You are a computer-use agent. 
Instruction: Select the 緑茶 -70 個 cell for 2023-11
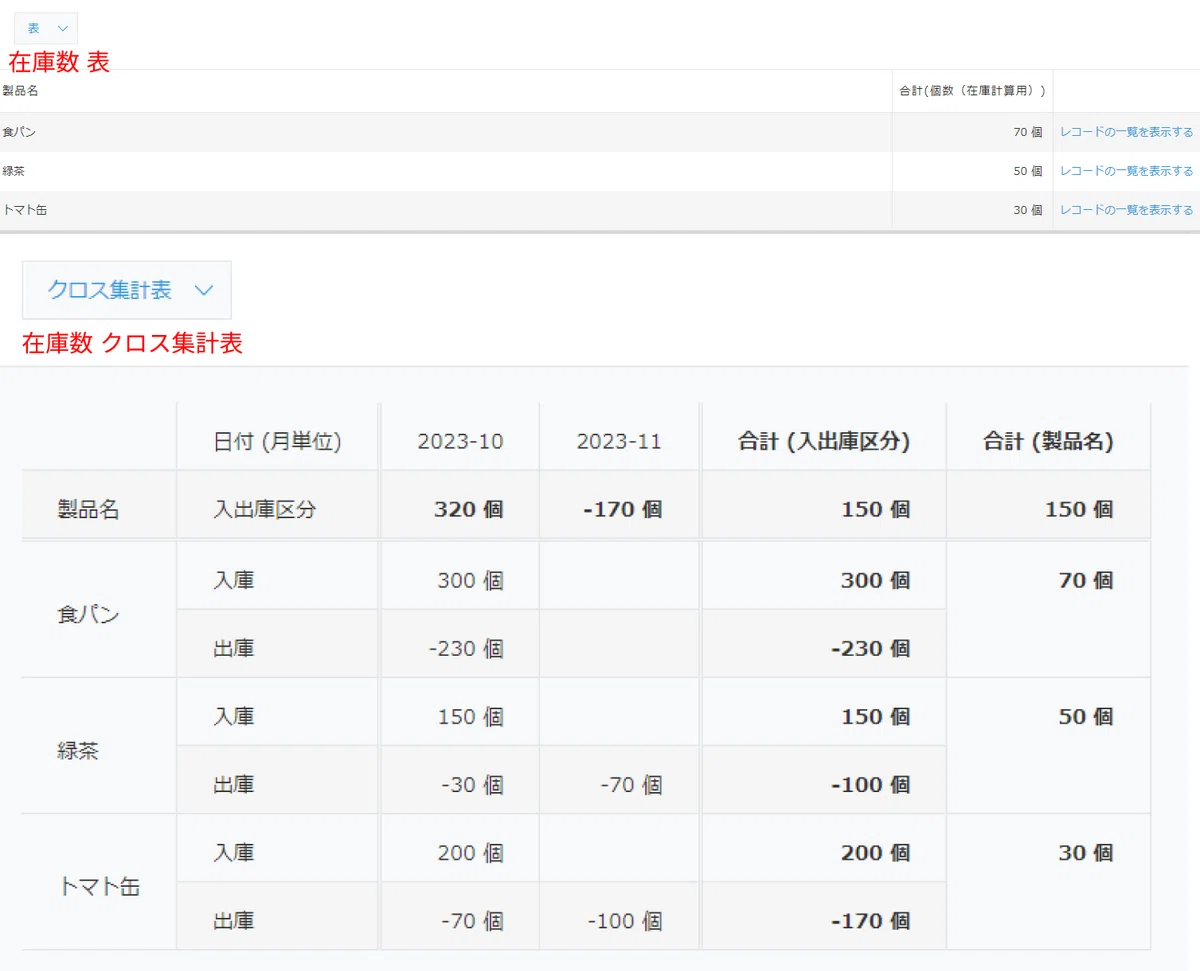(631, 785)
